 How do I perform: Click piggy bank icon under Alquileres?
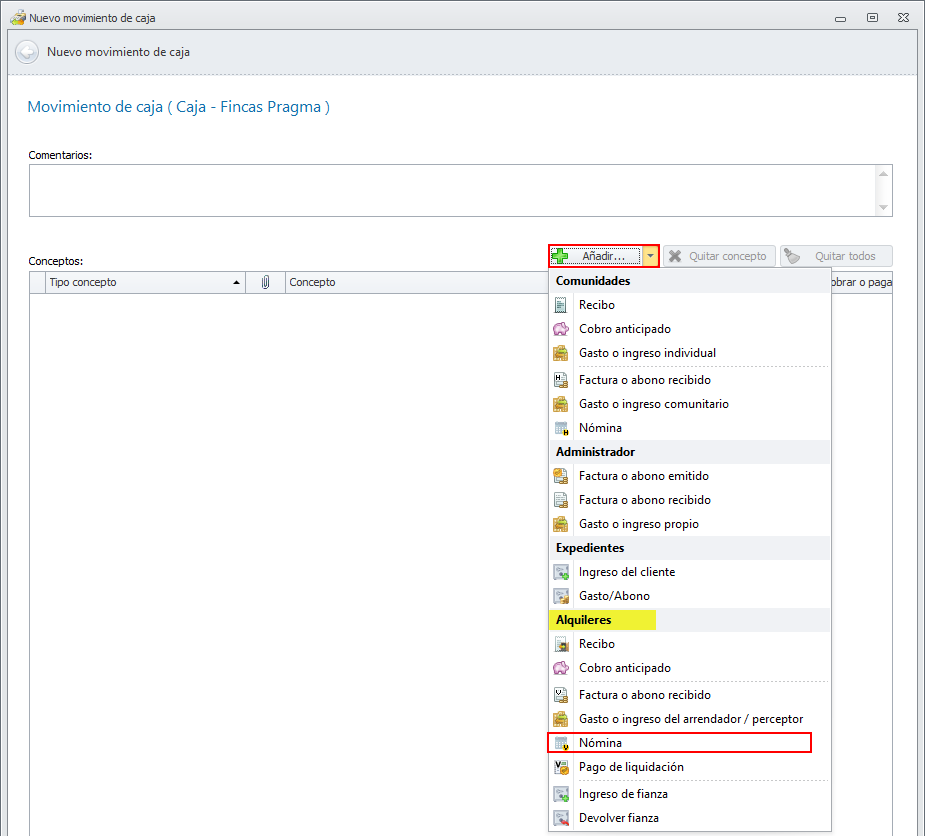coord(561,668)
